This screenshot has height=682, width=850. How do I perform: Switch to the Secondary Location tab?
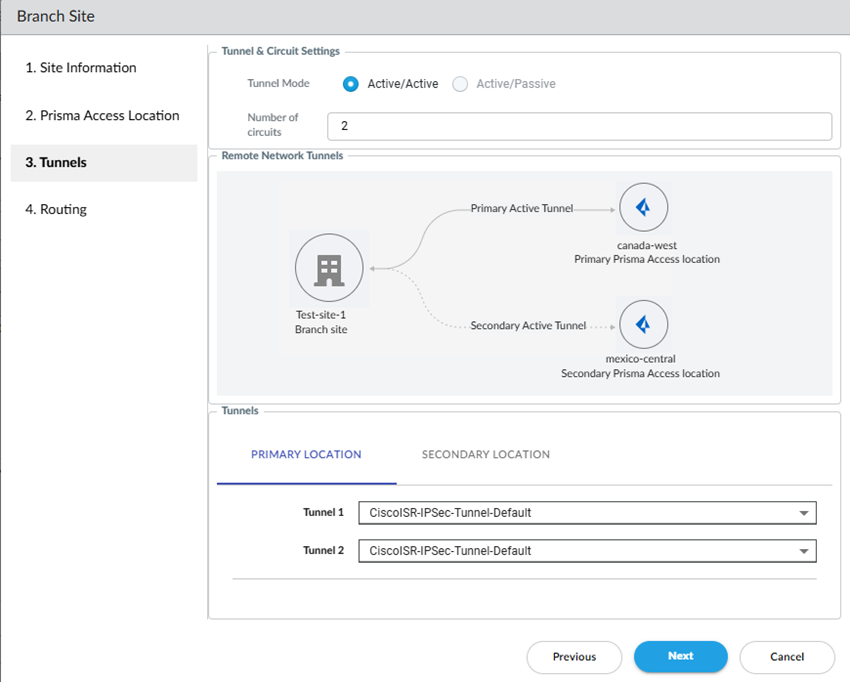(x=485, y=454)
